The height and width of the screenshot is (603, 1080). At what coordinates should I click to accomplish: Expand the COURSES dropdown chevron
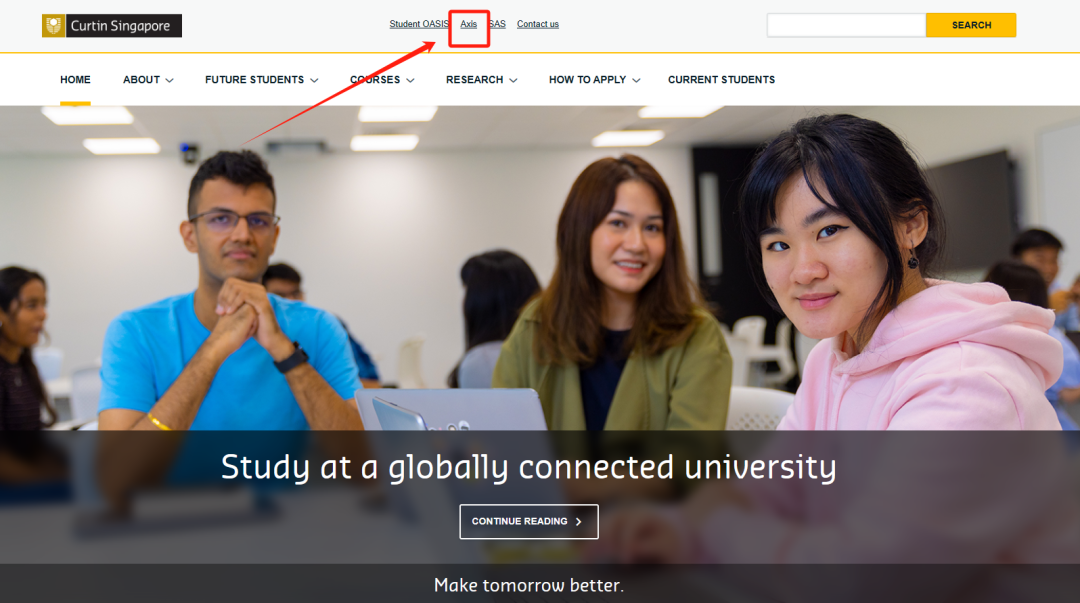click(x=410, y=80)
